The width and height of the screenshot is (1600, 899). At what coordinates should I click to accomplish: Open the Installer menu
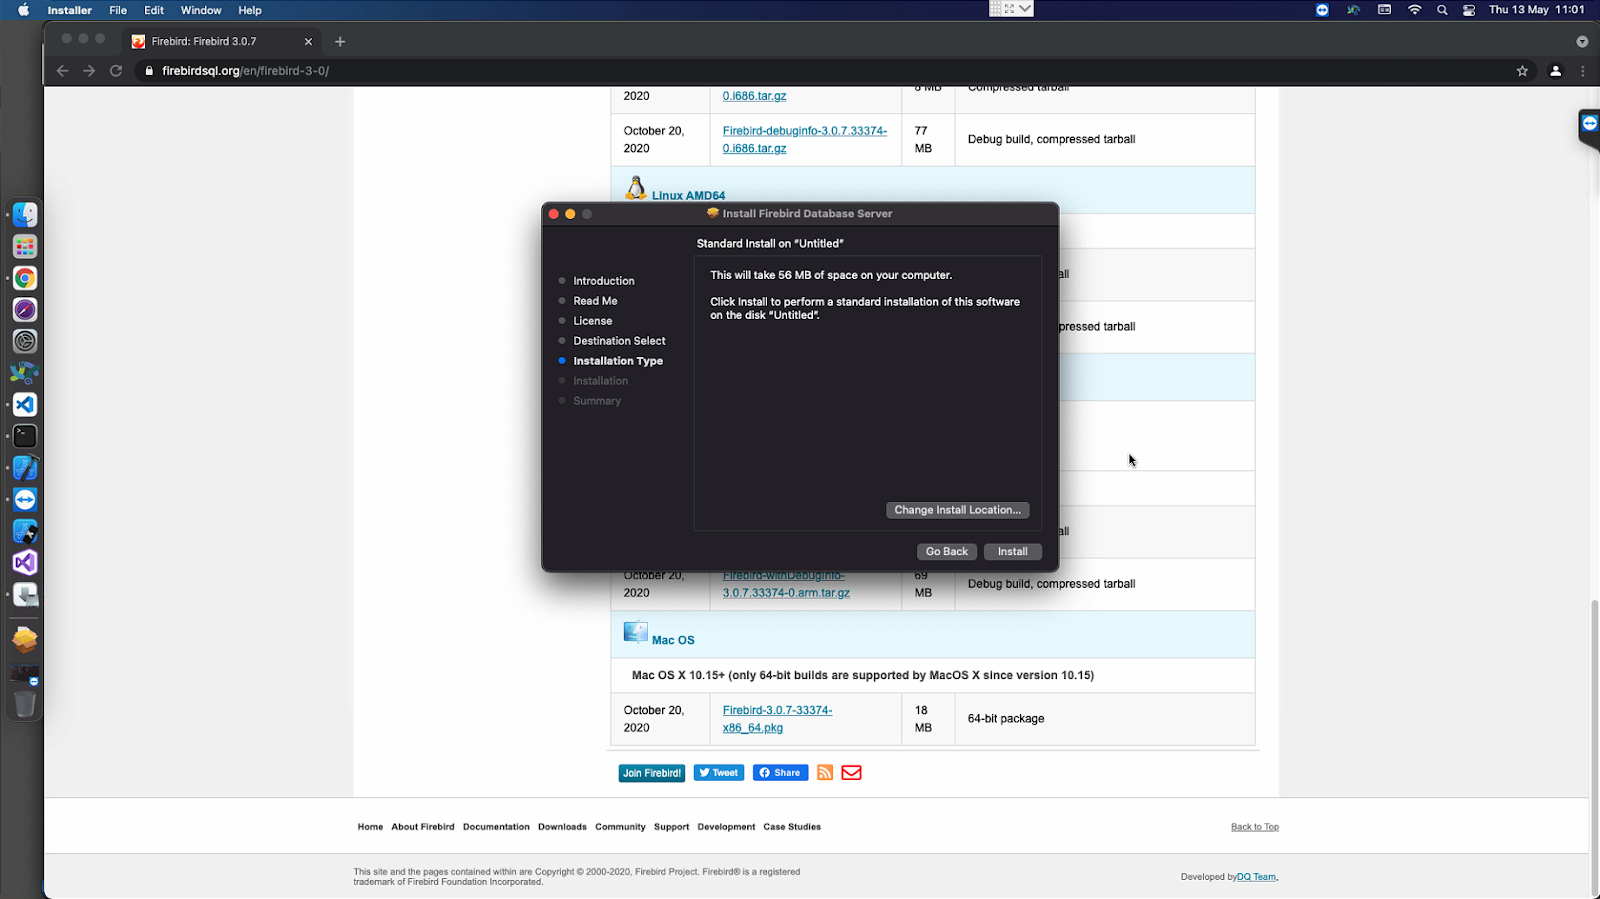(x=69, y=10)
